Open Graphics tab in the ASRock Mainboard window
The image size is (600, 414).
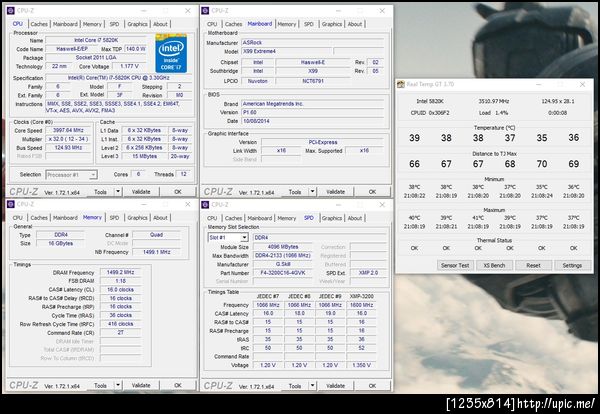click(x=332, y=22)
